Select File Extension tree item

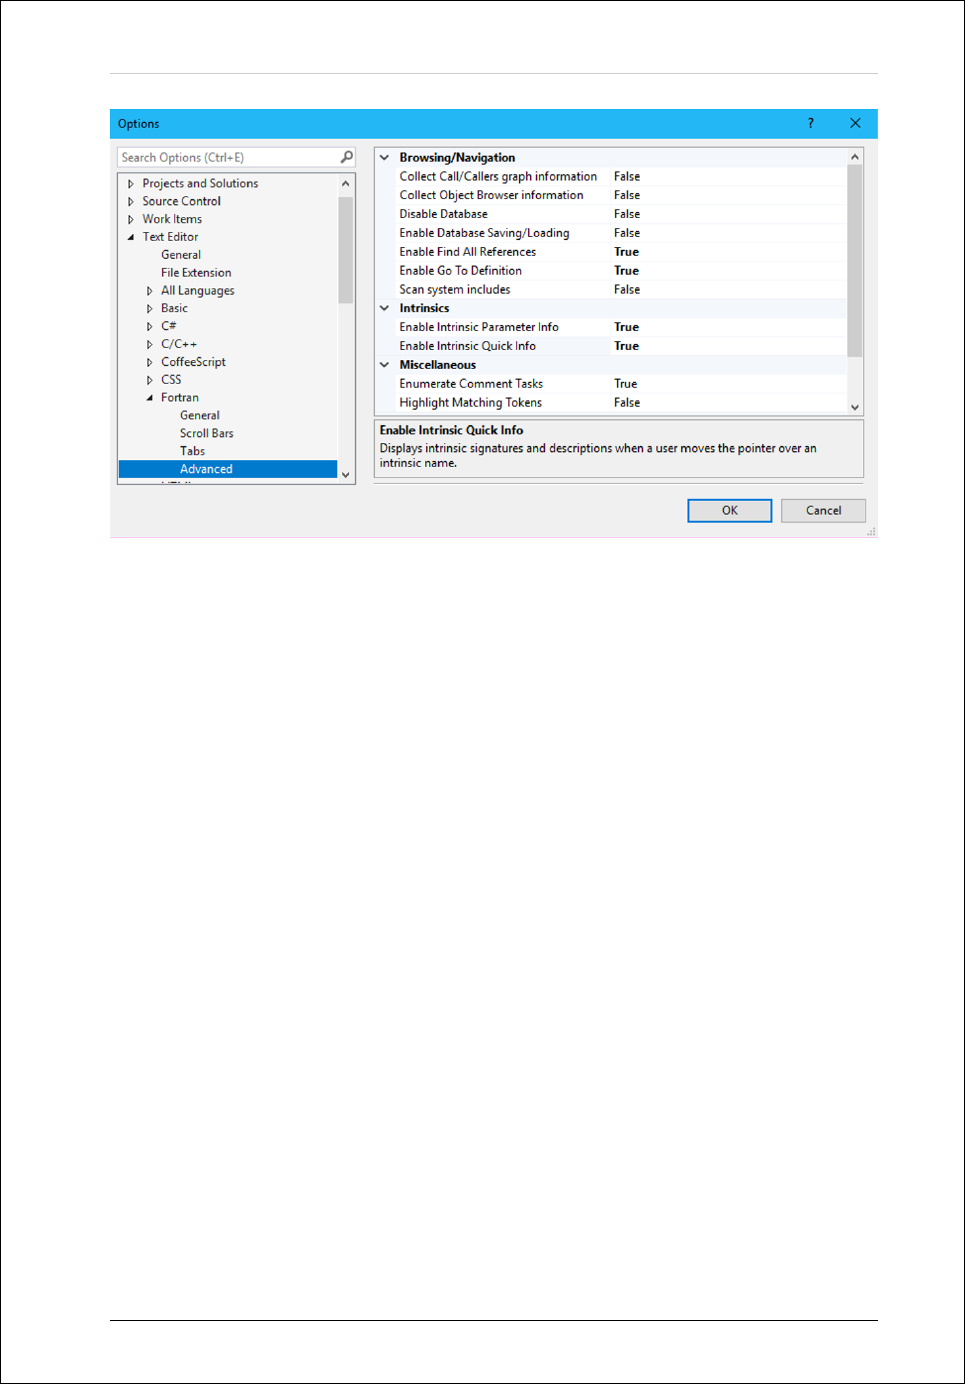pyautogui.click(x=196, y=273)
